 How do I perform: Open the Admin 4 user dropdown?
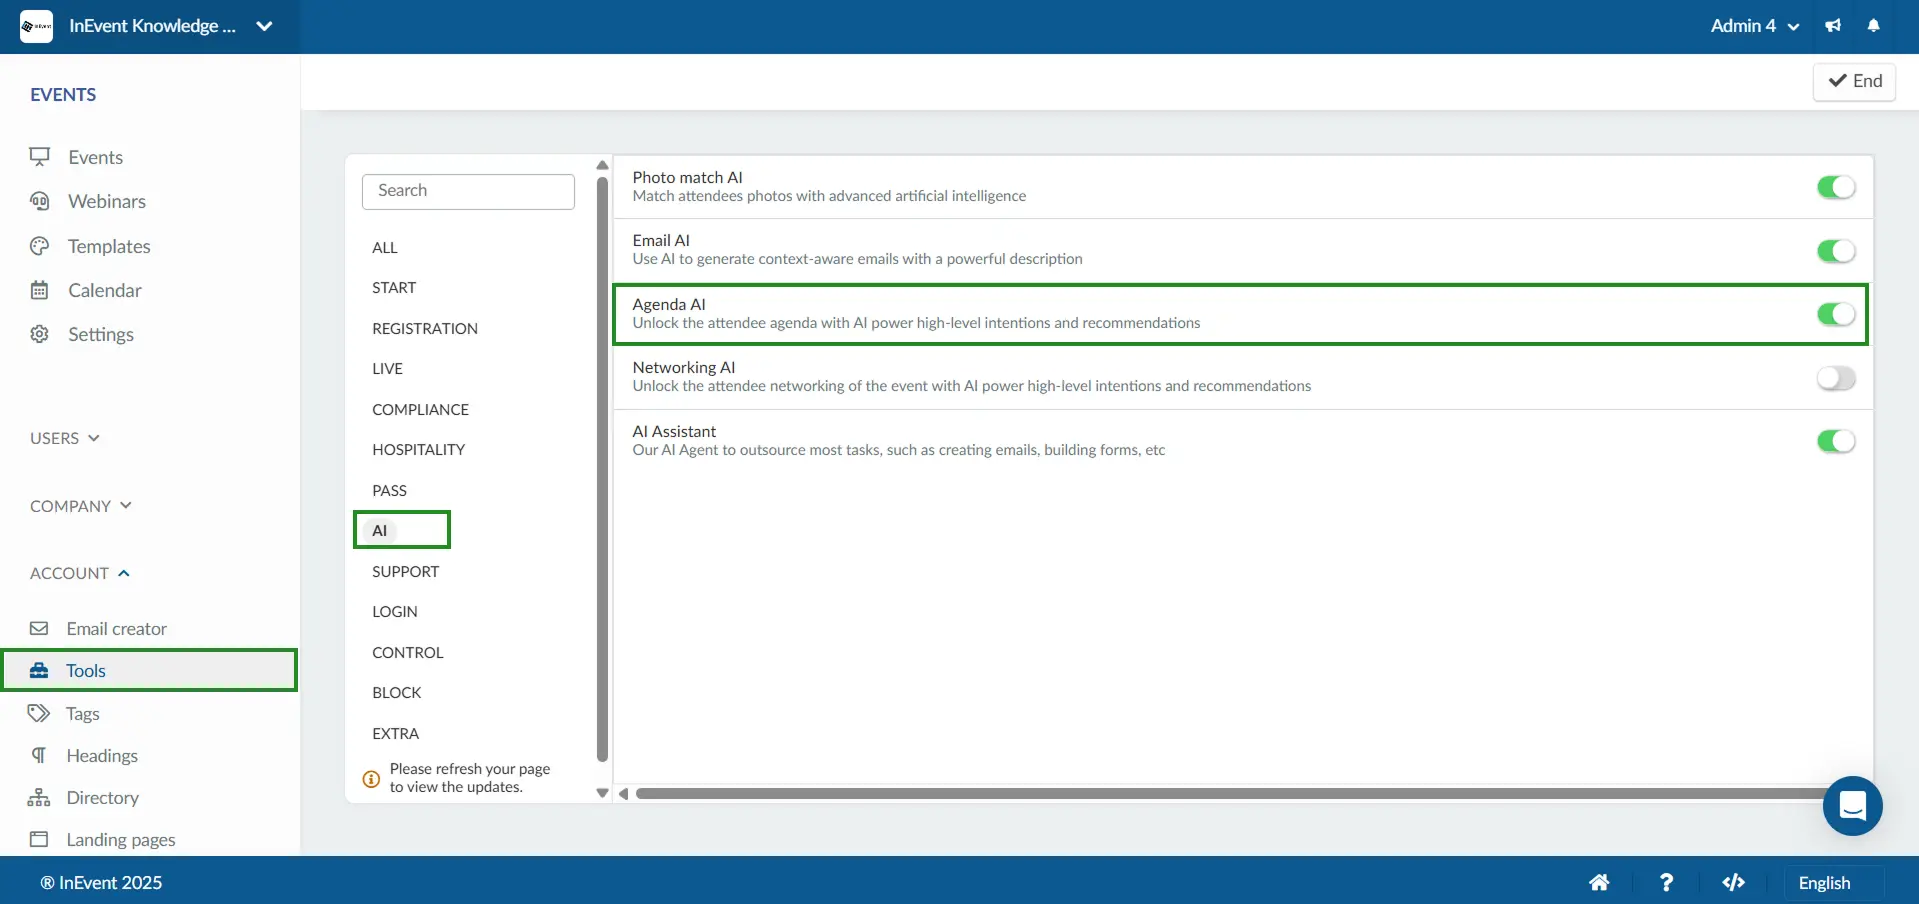pos(1755,26)
